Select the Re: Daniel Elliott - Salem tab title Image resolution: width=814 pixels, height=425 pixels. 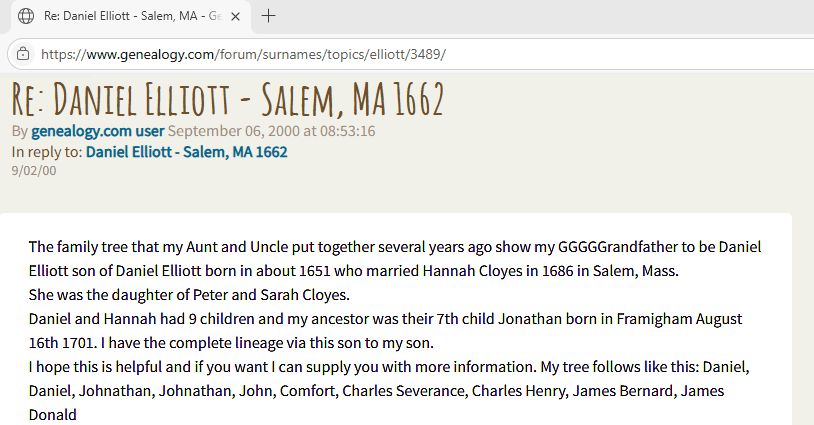133,16
